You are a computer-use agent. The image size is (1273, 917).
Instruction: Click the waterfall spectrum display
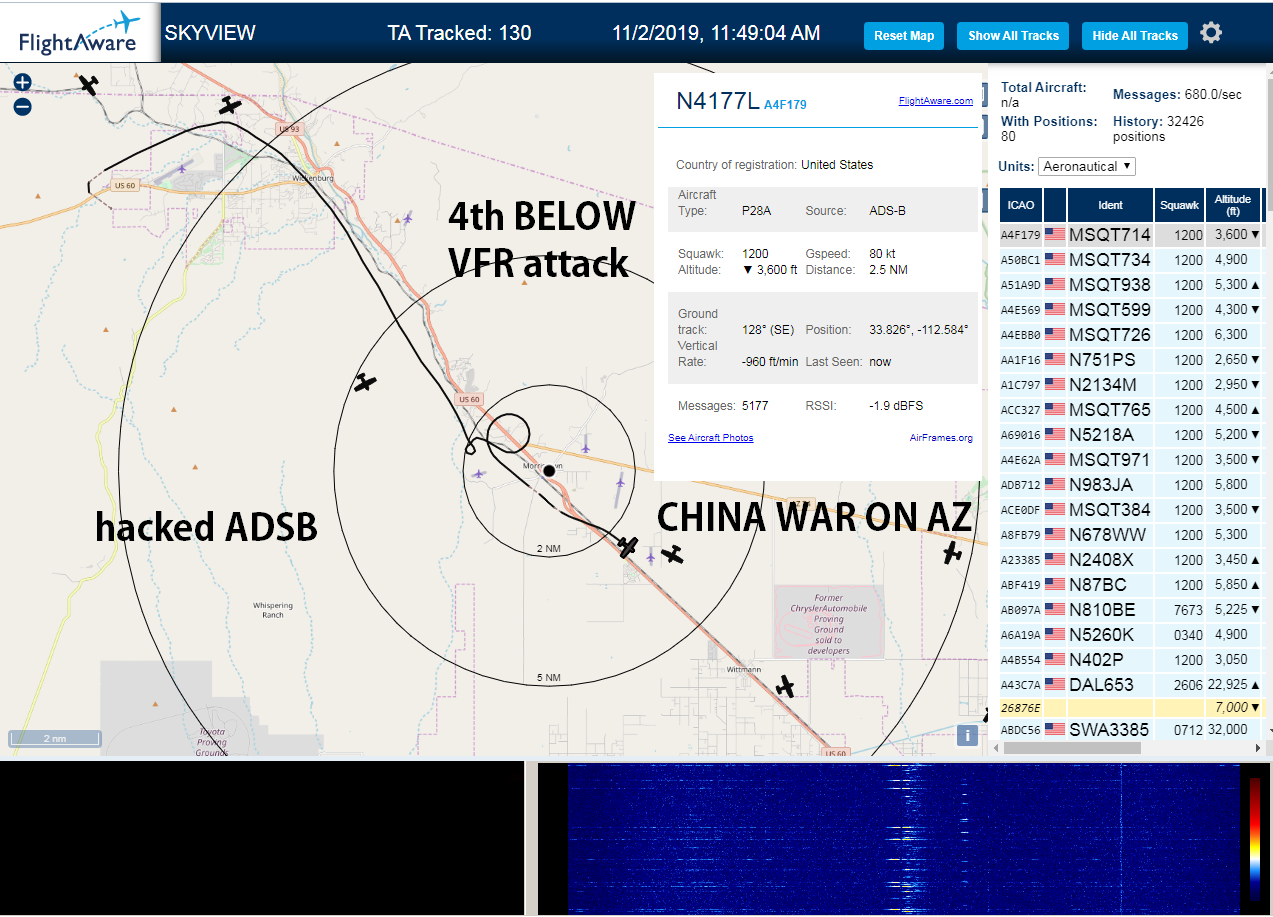tap(902, 839)
